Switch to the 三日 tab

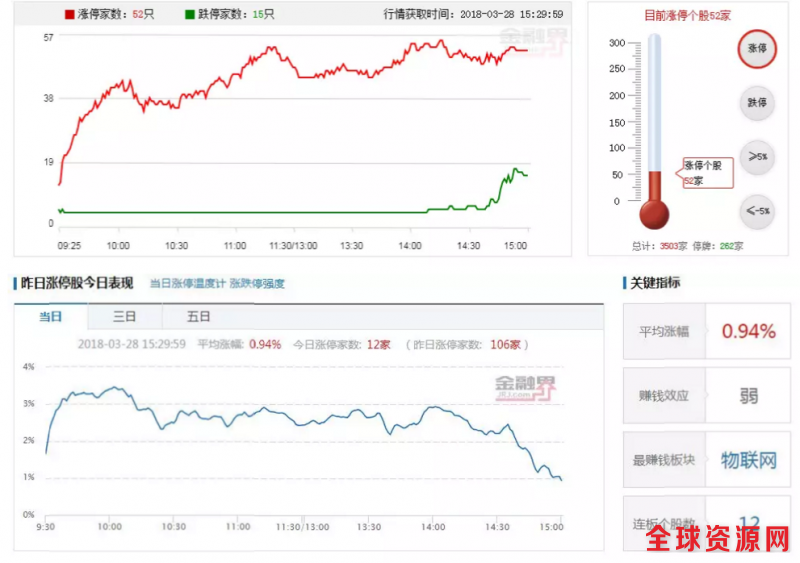[x=125, y=317]
